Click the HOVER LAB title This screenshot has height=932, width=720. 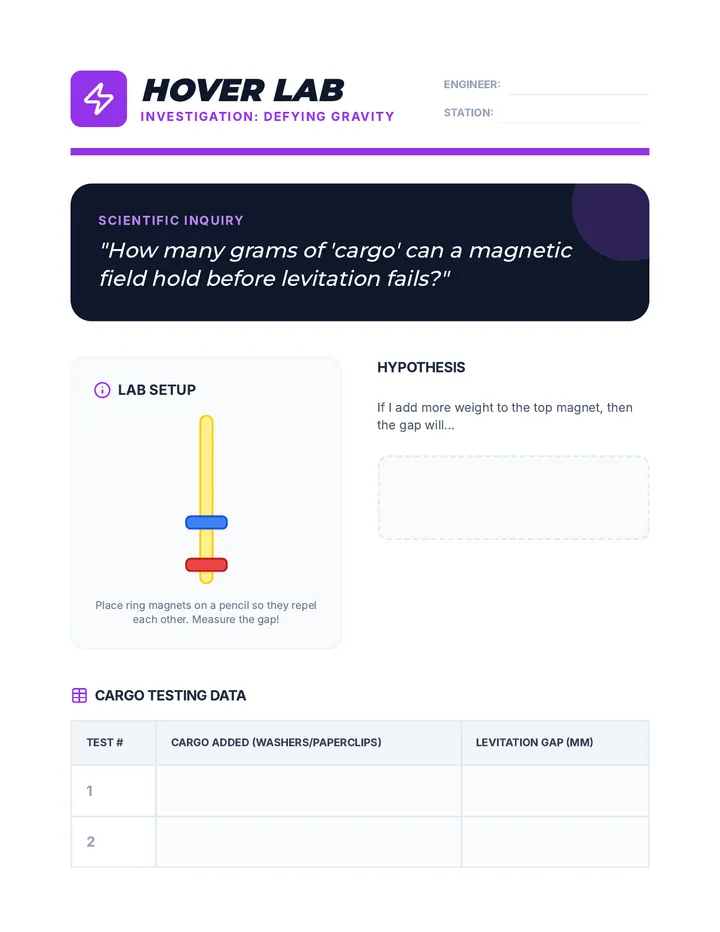pos(243,90)
